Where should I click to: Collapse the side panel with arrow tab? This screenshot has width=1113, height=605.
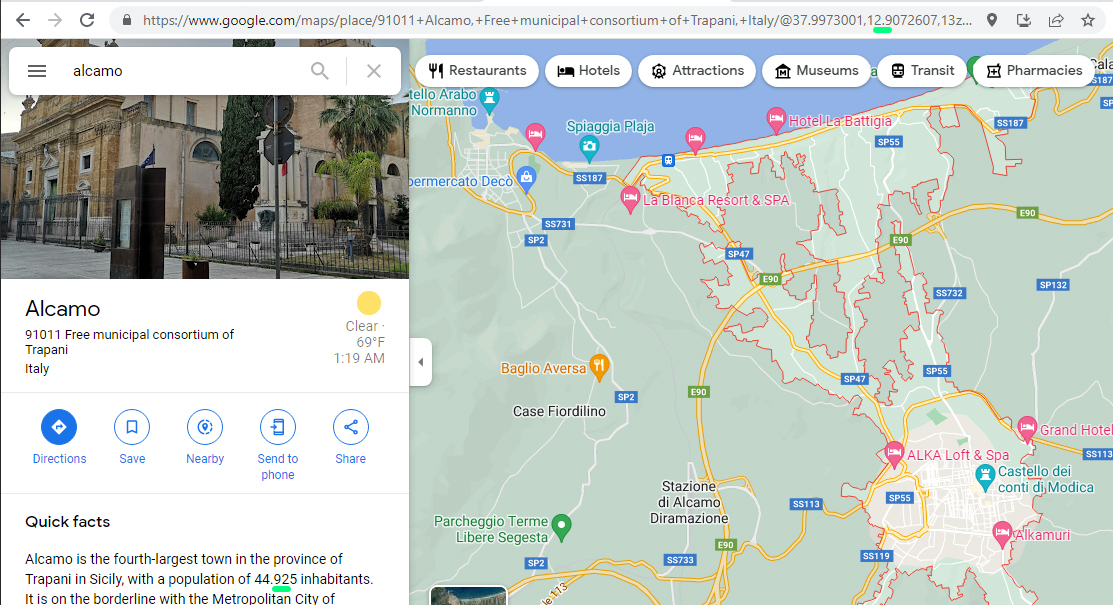click(x=420, y=362)
